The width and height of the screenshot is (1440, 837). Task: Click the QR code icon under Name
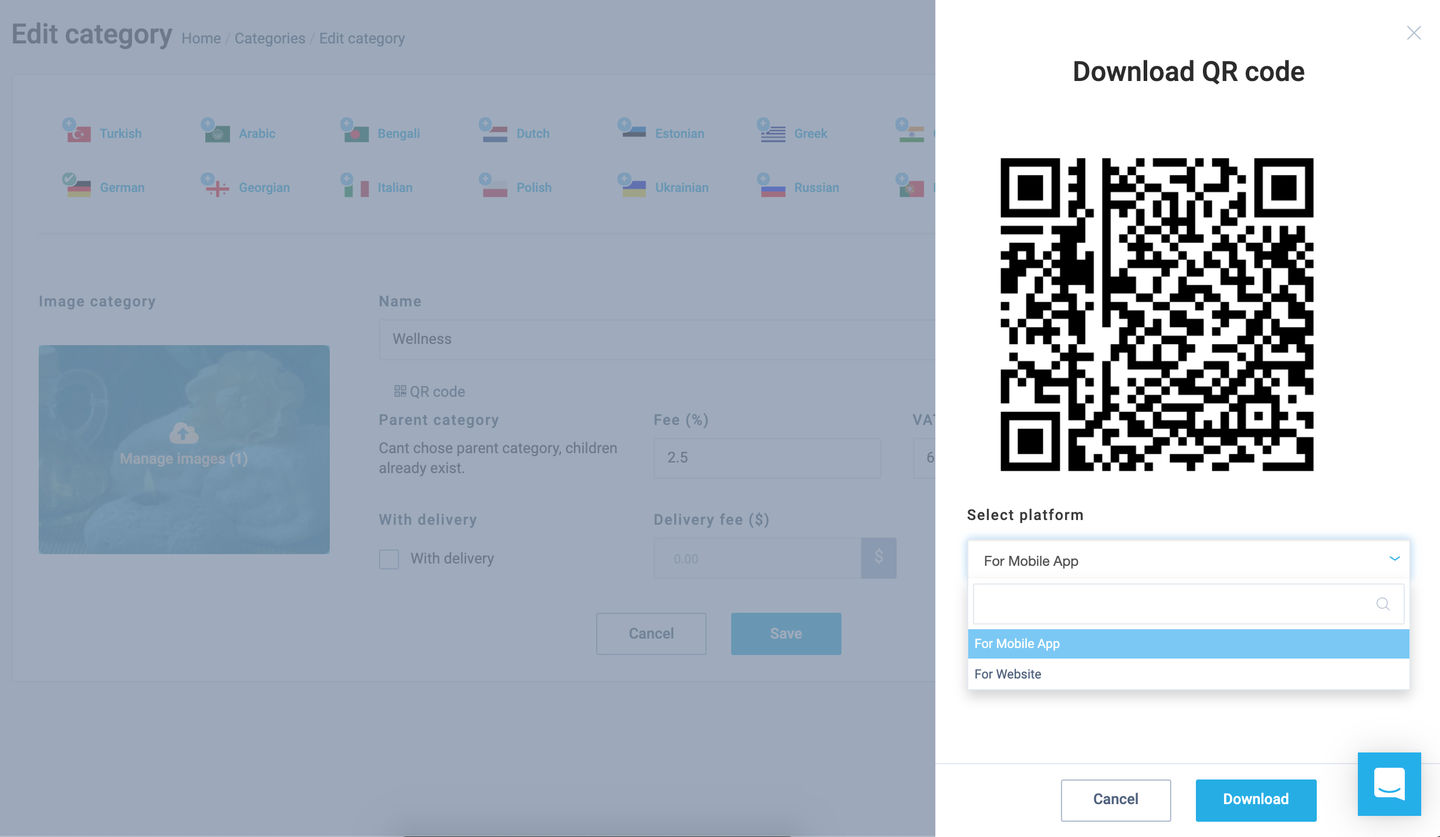tap(400, 391)
